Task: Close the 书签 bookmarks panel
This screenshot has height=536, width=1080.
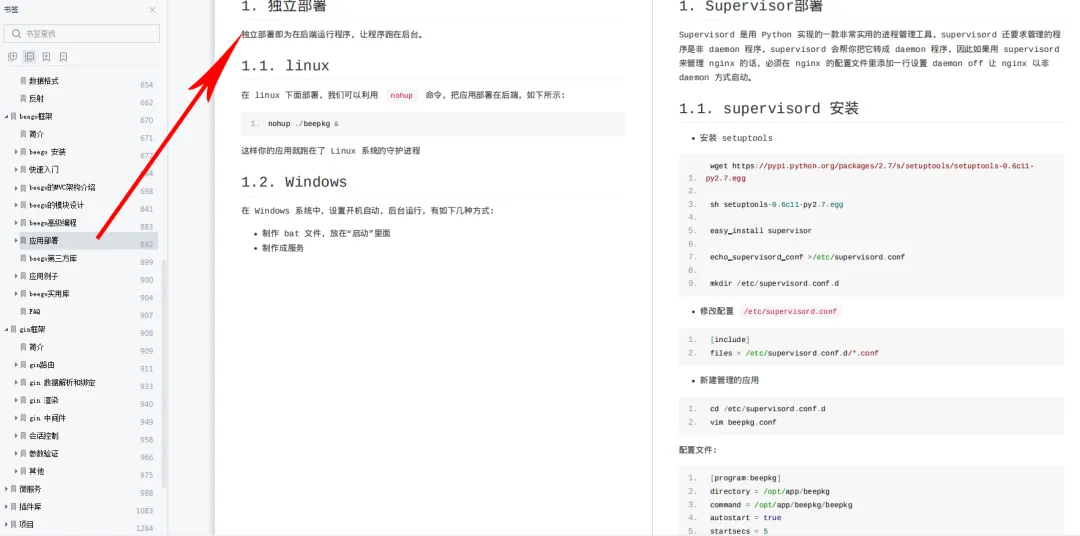Action: (152, 10)
